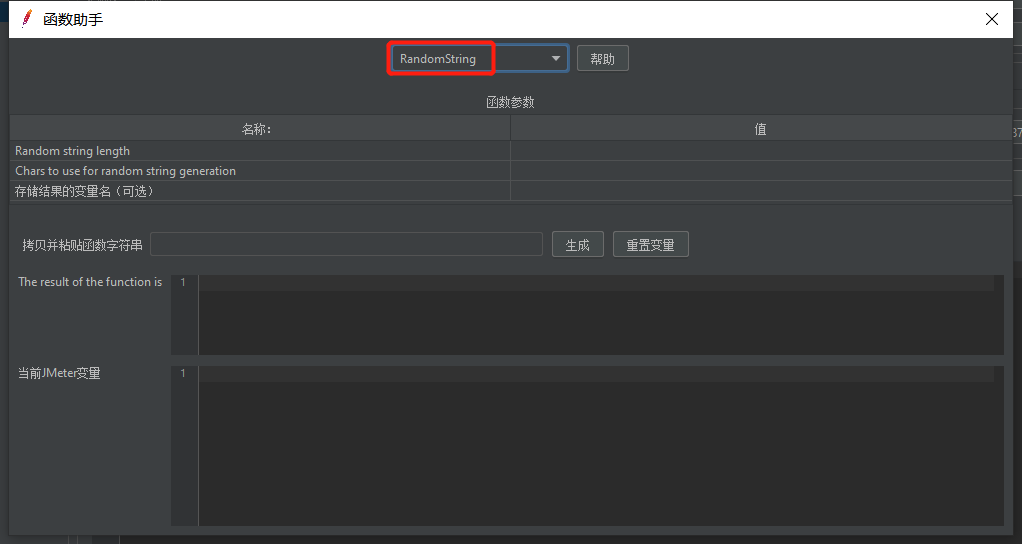Click the JMeter feather icon in title bar
Viewport: 1022px width, 544px height.
[x=26, y=19]
